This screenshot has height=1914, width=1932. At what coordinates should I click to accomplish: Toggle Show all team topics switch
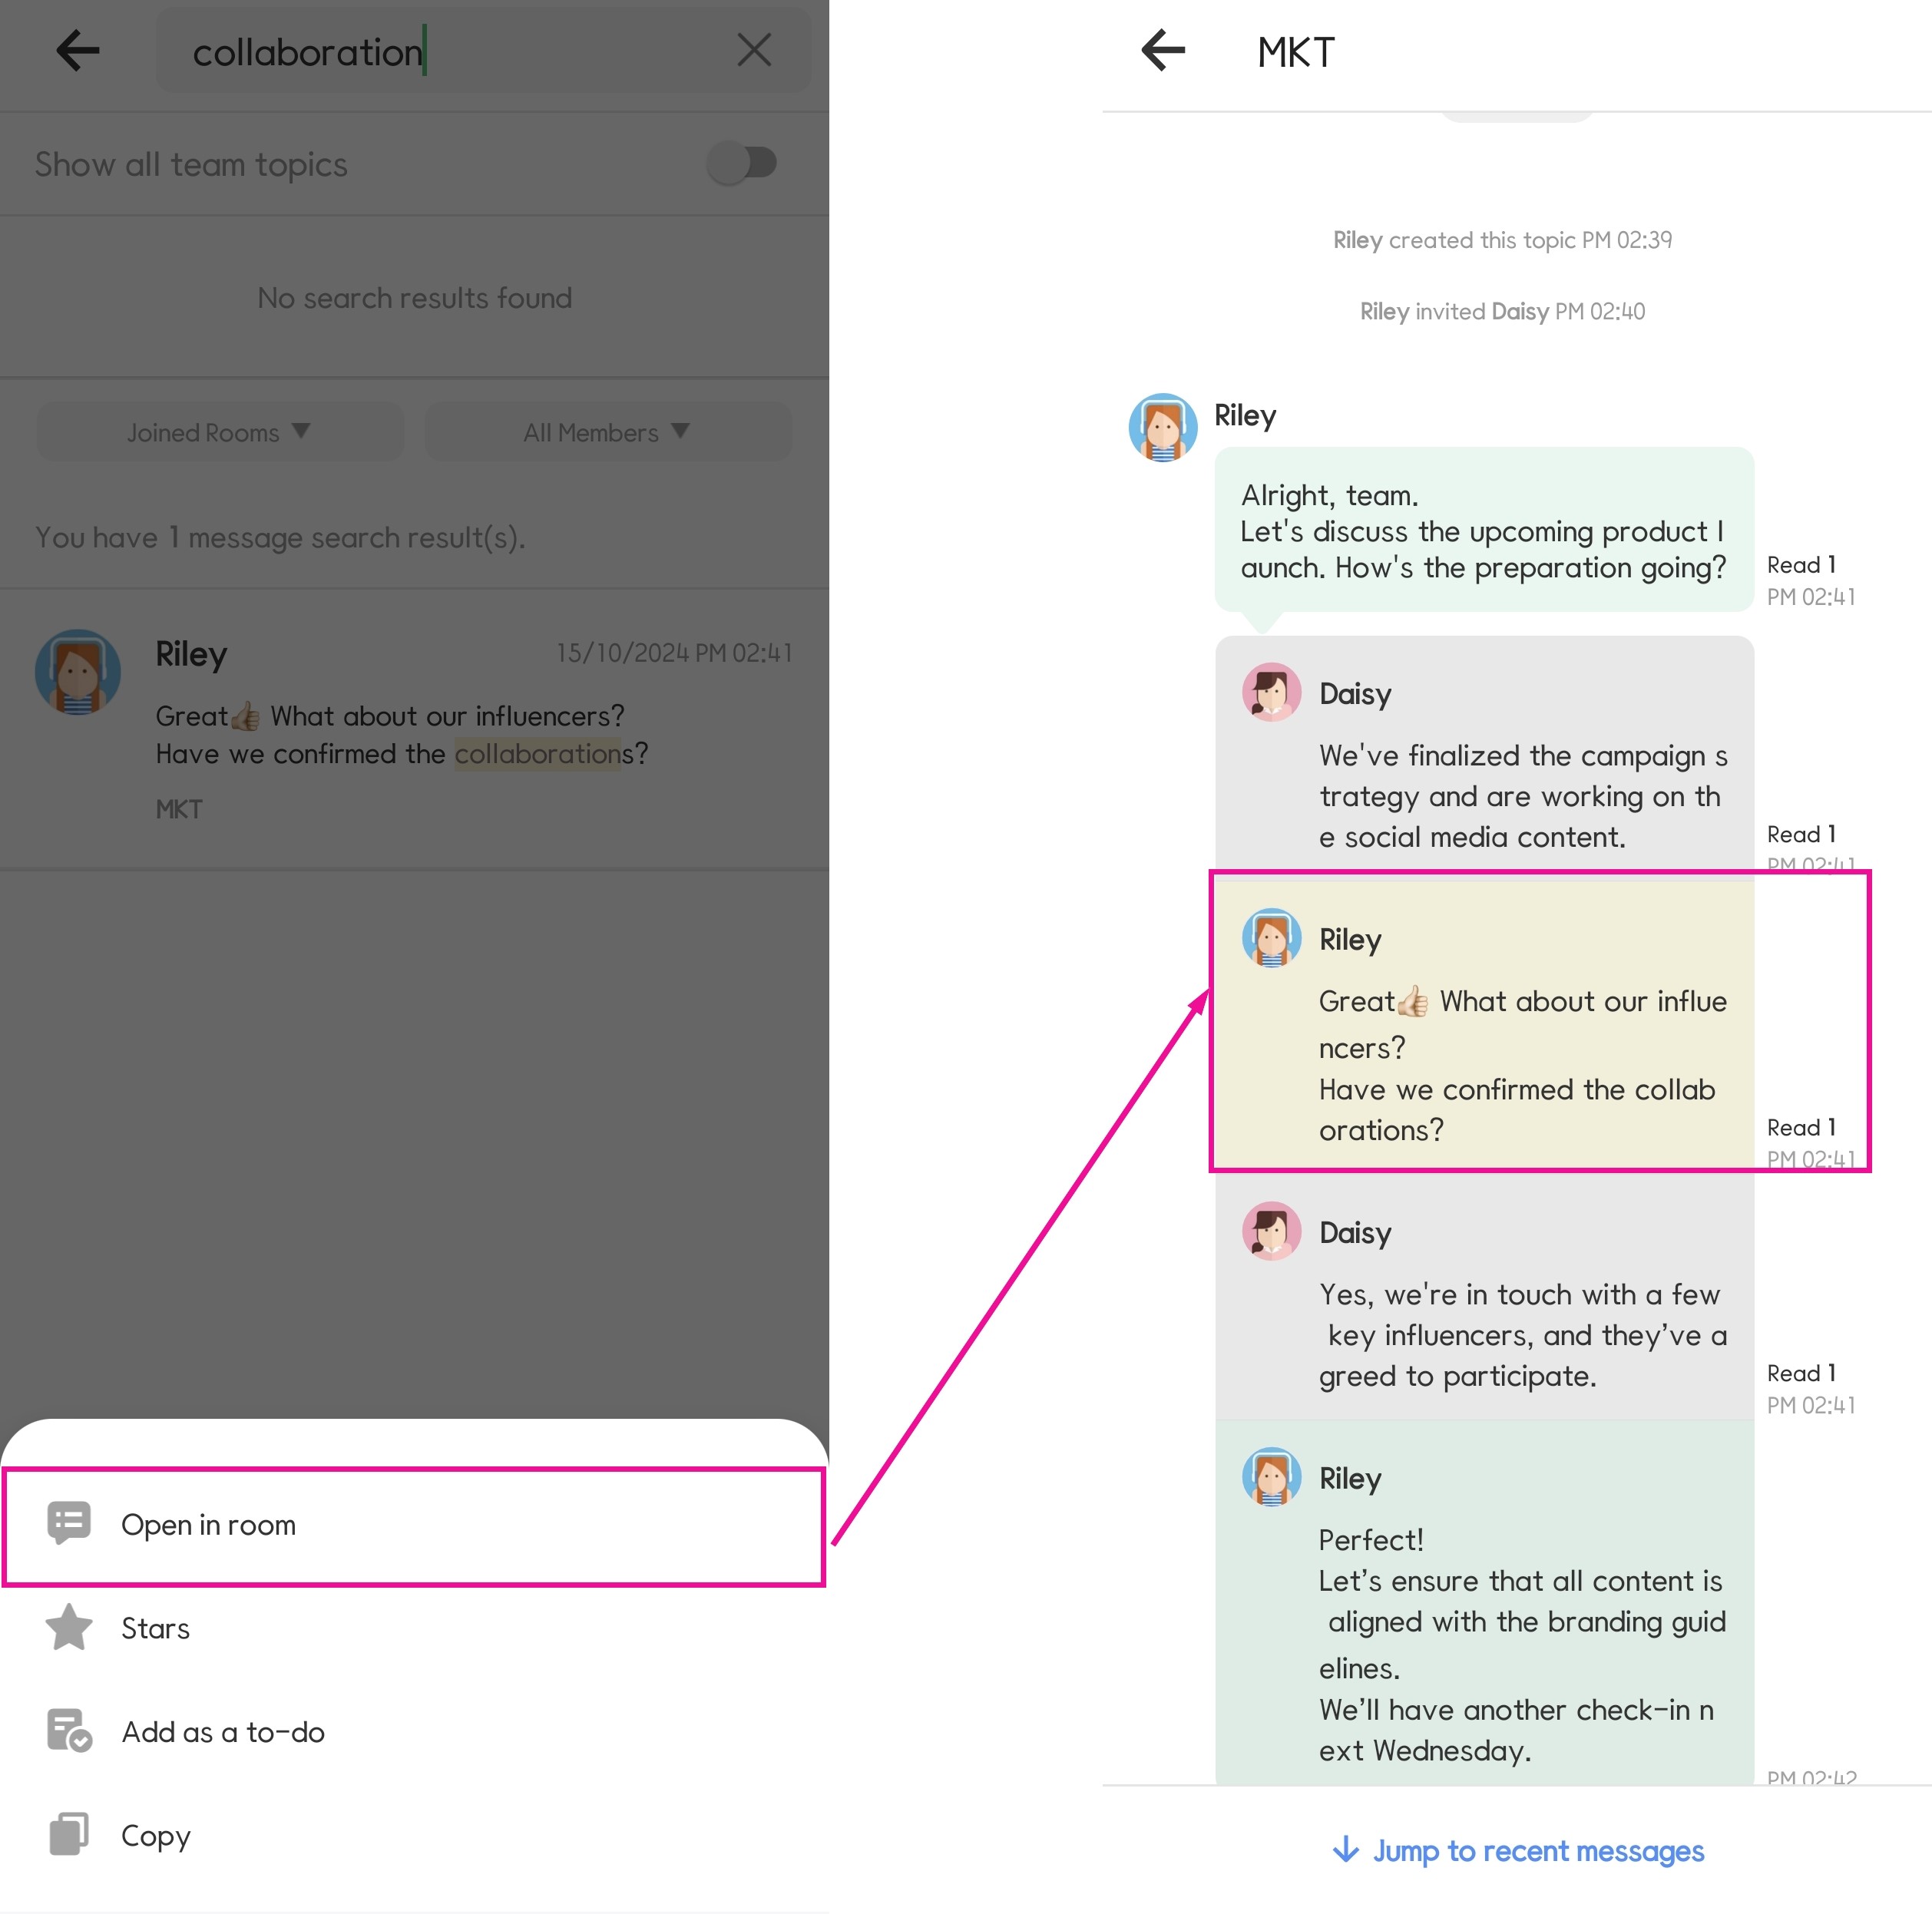click(x=742, y=163)
